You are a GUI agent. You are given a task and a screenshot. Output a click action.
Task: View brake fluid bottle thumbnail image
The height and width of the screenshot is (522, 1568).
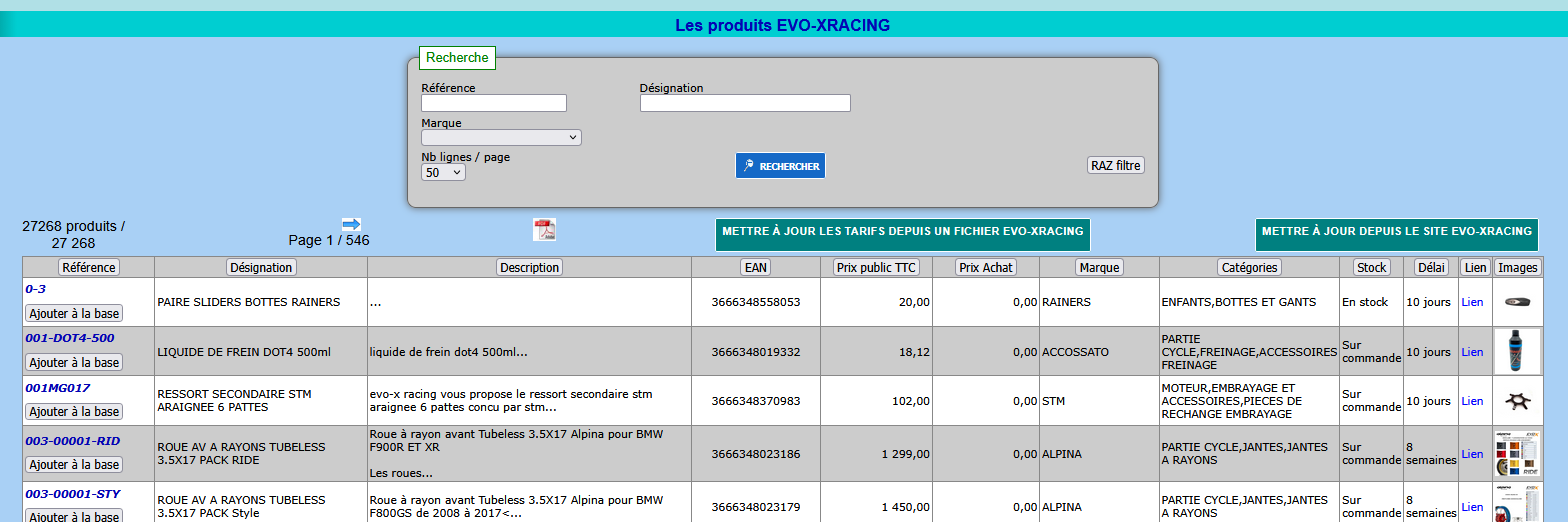coord(1517,351)
